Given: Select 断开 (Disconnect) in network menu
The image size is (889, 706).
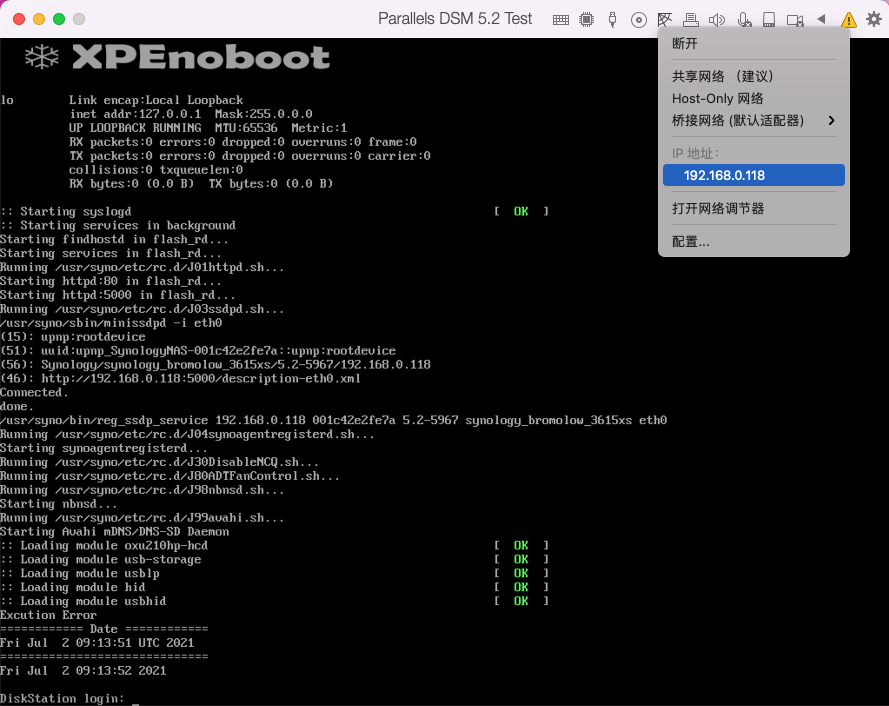Looking at the screenshot, I should [753, 44].
